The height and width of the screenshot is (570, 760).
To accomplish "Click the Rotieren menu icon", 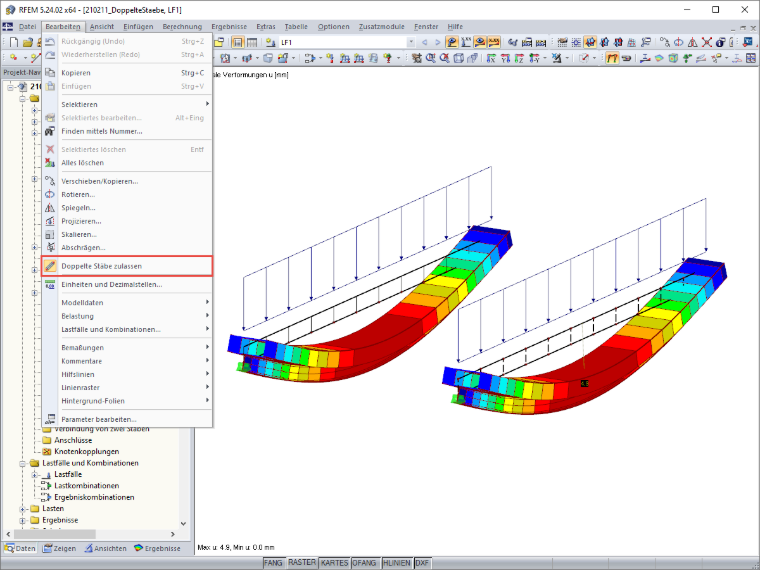I will click(50, 194).
